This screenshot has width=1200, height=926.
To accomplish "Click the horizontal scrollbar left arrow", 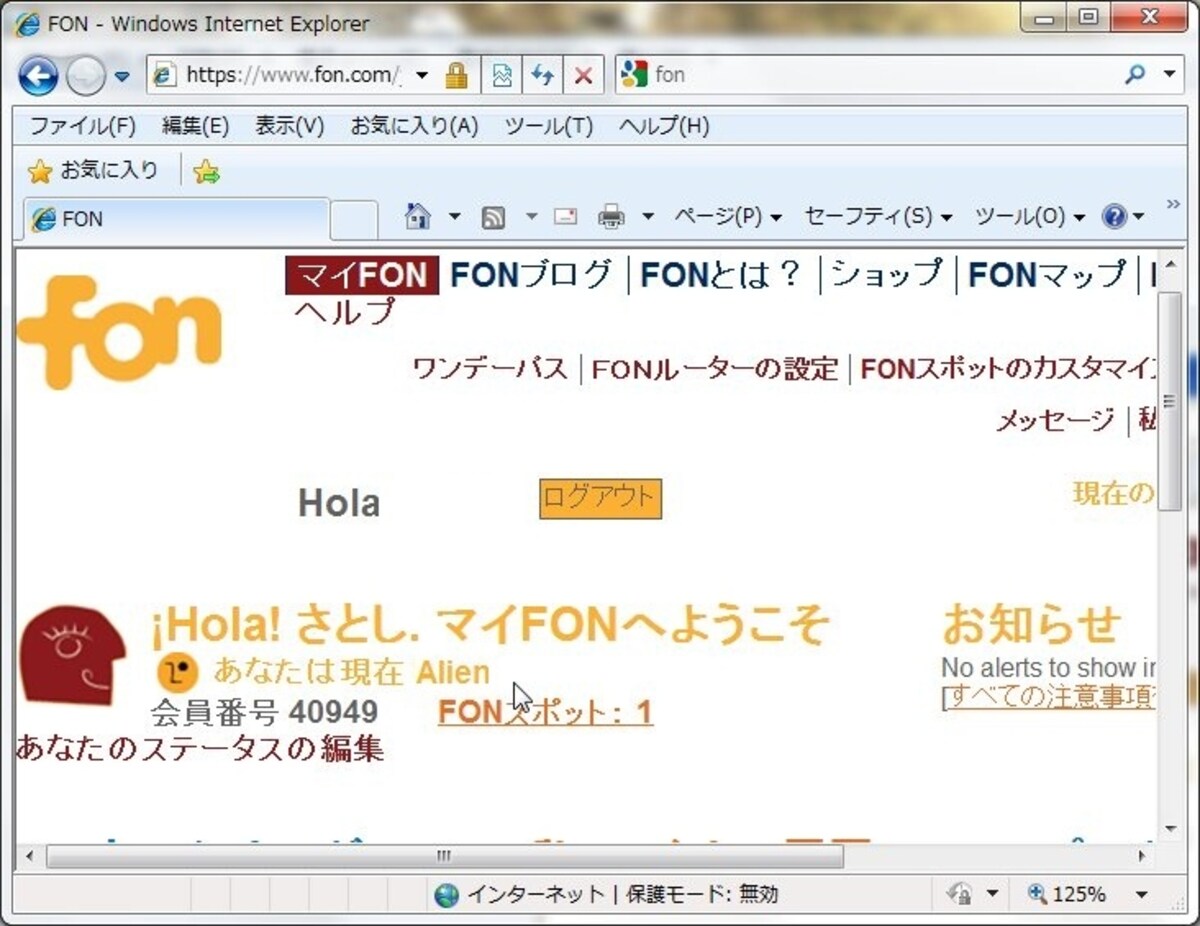I will point(28,856).
